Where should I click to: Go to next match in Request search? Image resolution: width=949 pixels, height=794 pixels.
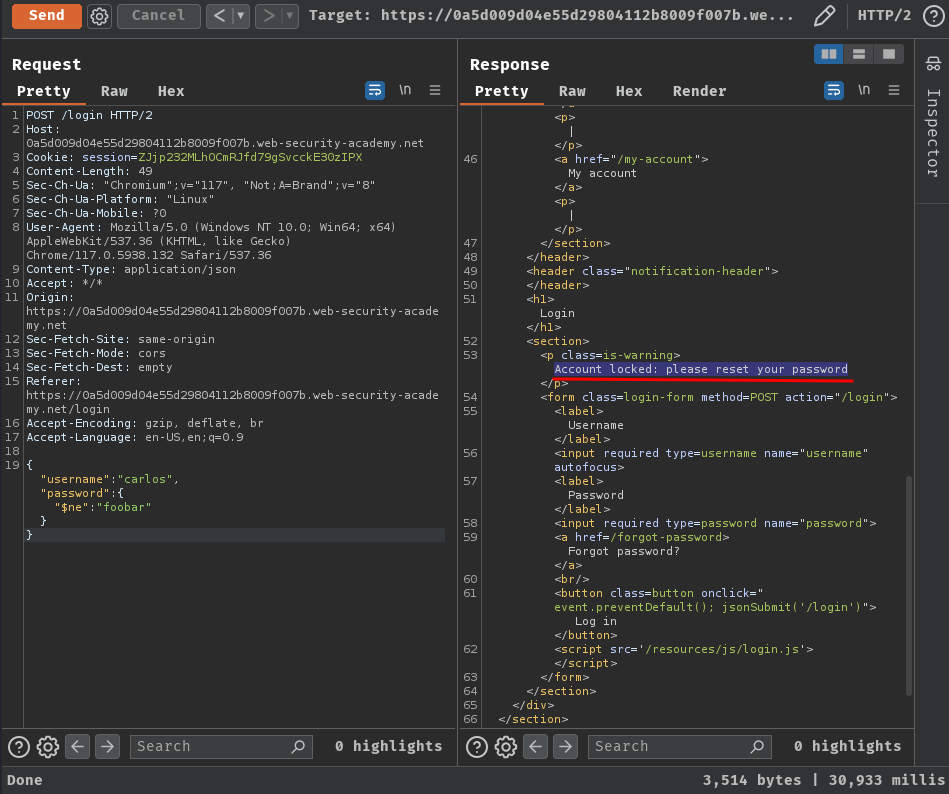tap(107, 747)
